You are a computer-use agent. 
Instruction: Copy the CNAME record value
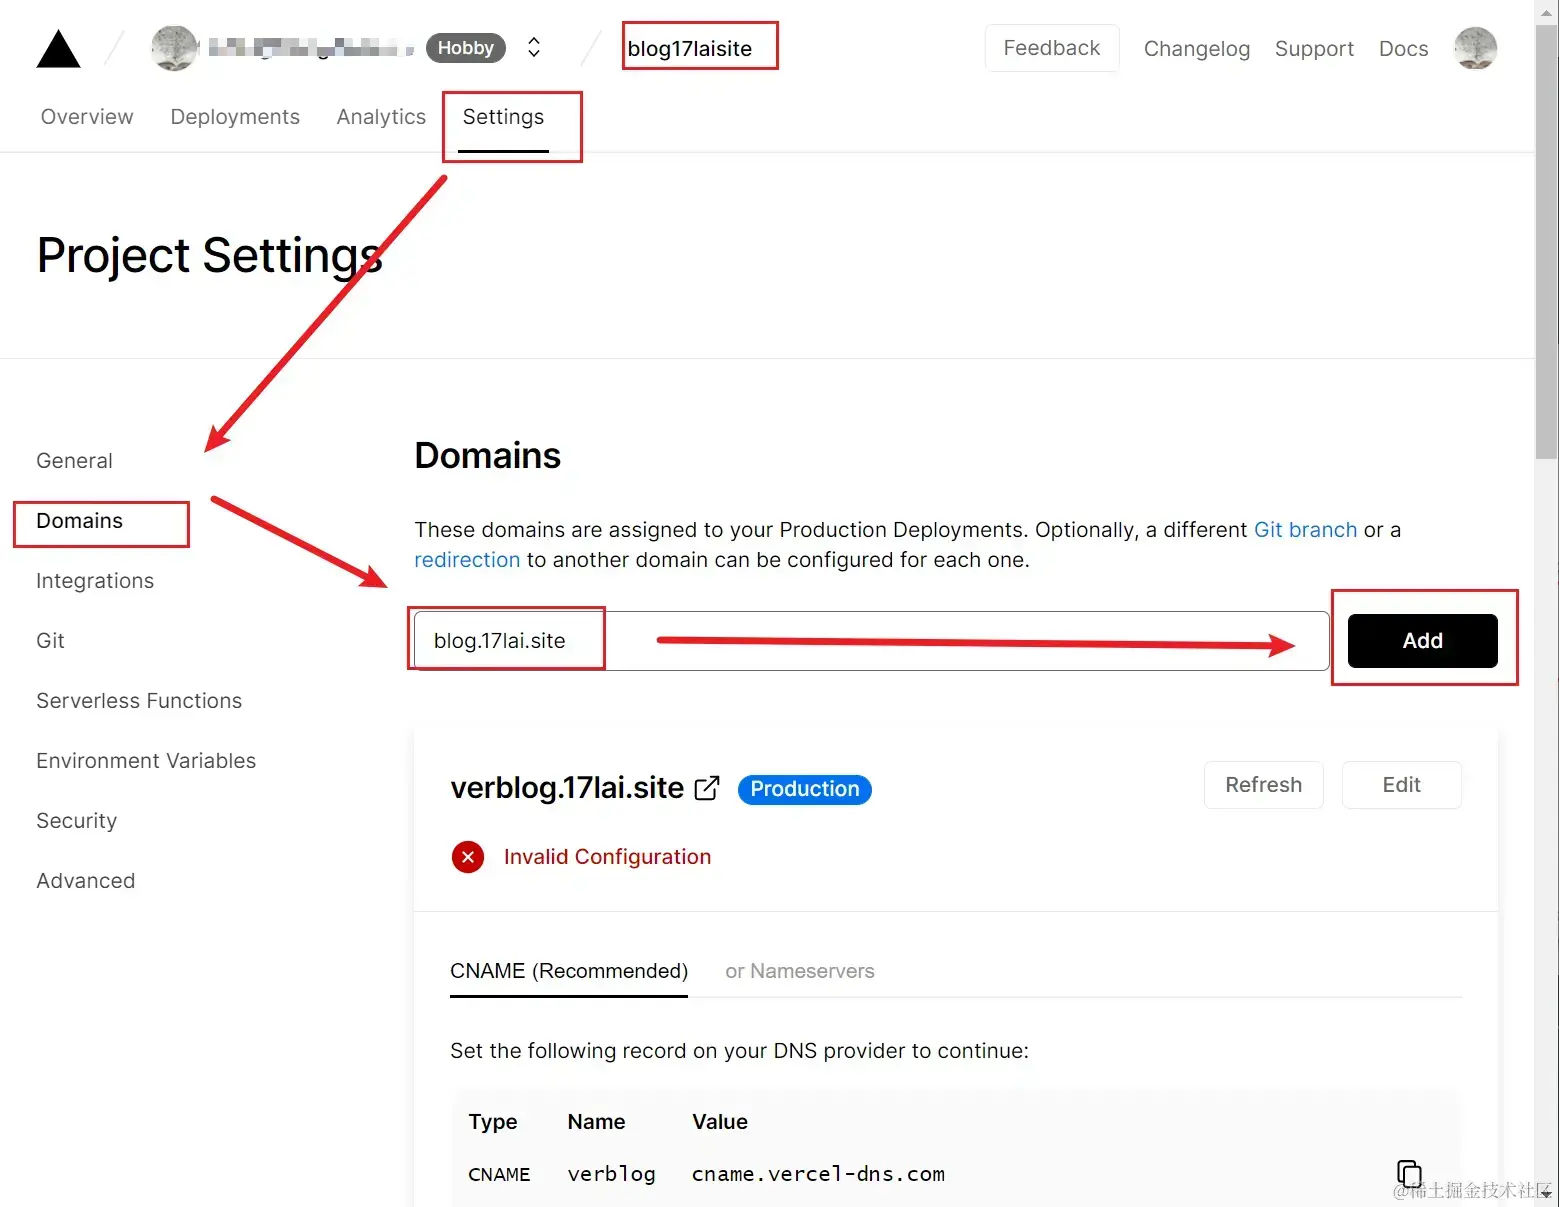click(x=1409, y=1173)
